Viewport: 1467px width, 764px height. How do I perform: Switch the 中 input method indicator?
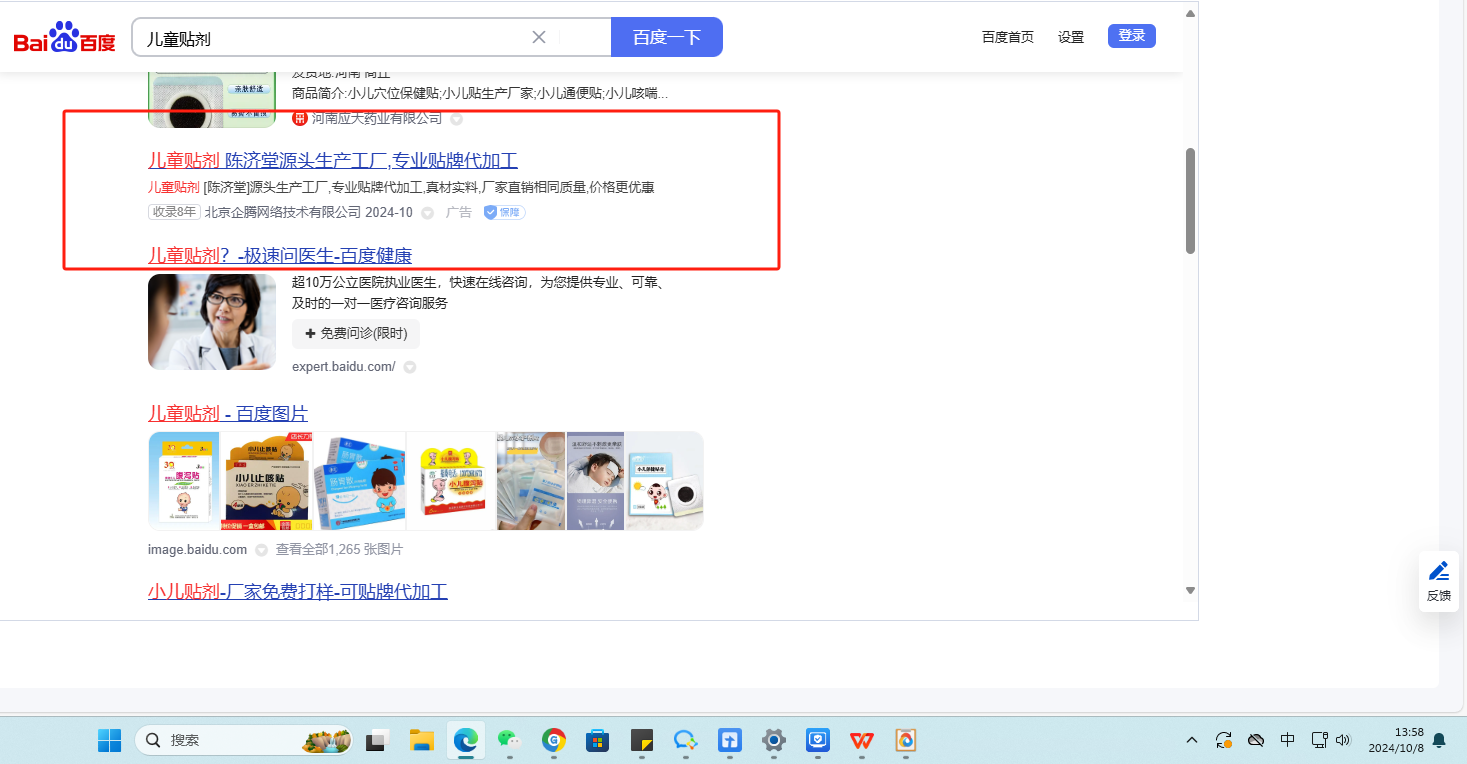[1288, 741]
